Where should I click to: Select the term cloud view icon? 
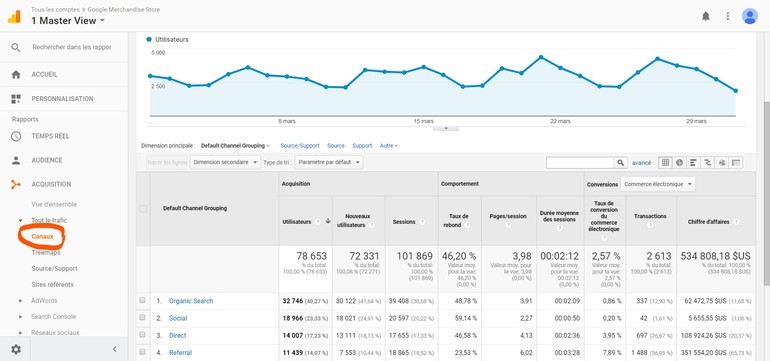[x=721, y=163]
